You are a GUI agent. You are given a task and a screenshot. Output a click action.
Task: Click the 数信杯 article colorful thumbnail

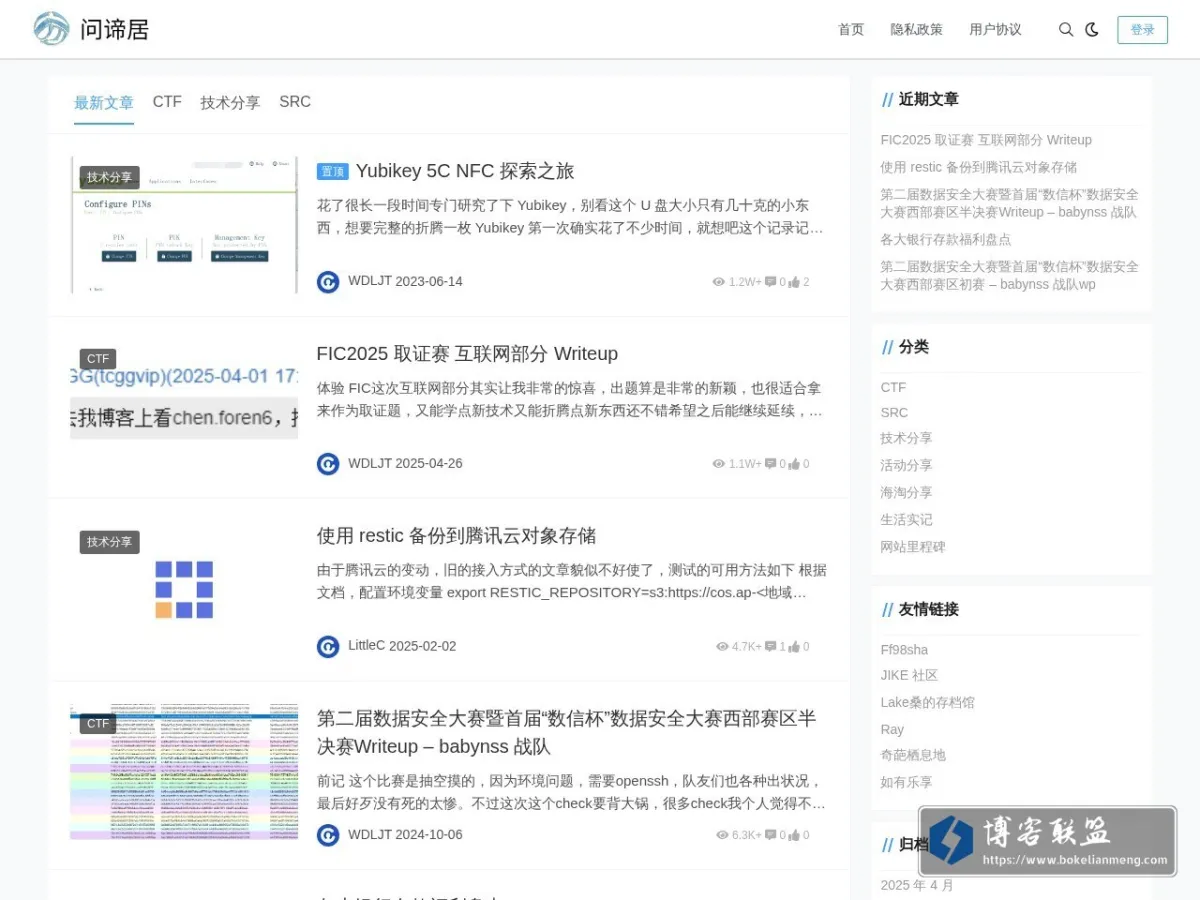[x=184, y=772]
